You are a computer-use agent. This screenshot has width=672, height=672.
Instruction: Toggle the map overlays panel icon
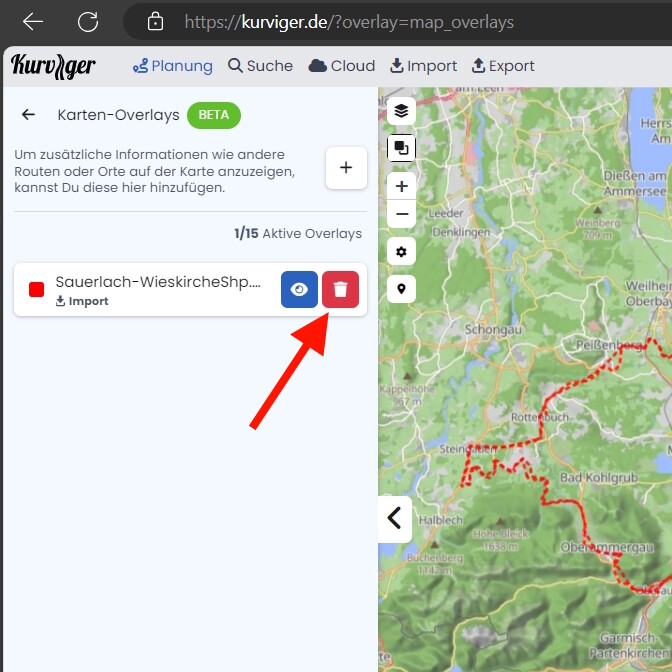(401, 148)
